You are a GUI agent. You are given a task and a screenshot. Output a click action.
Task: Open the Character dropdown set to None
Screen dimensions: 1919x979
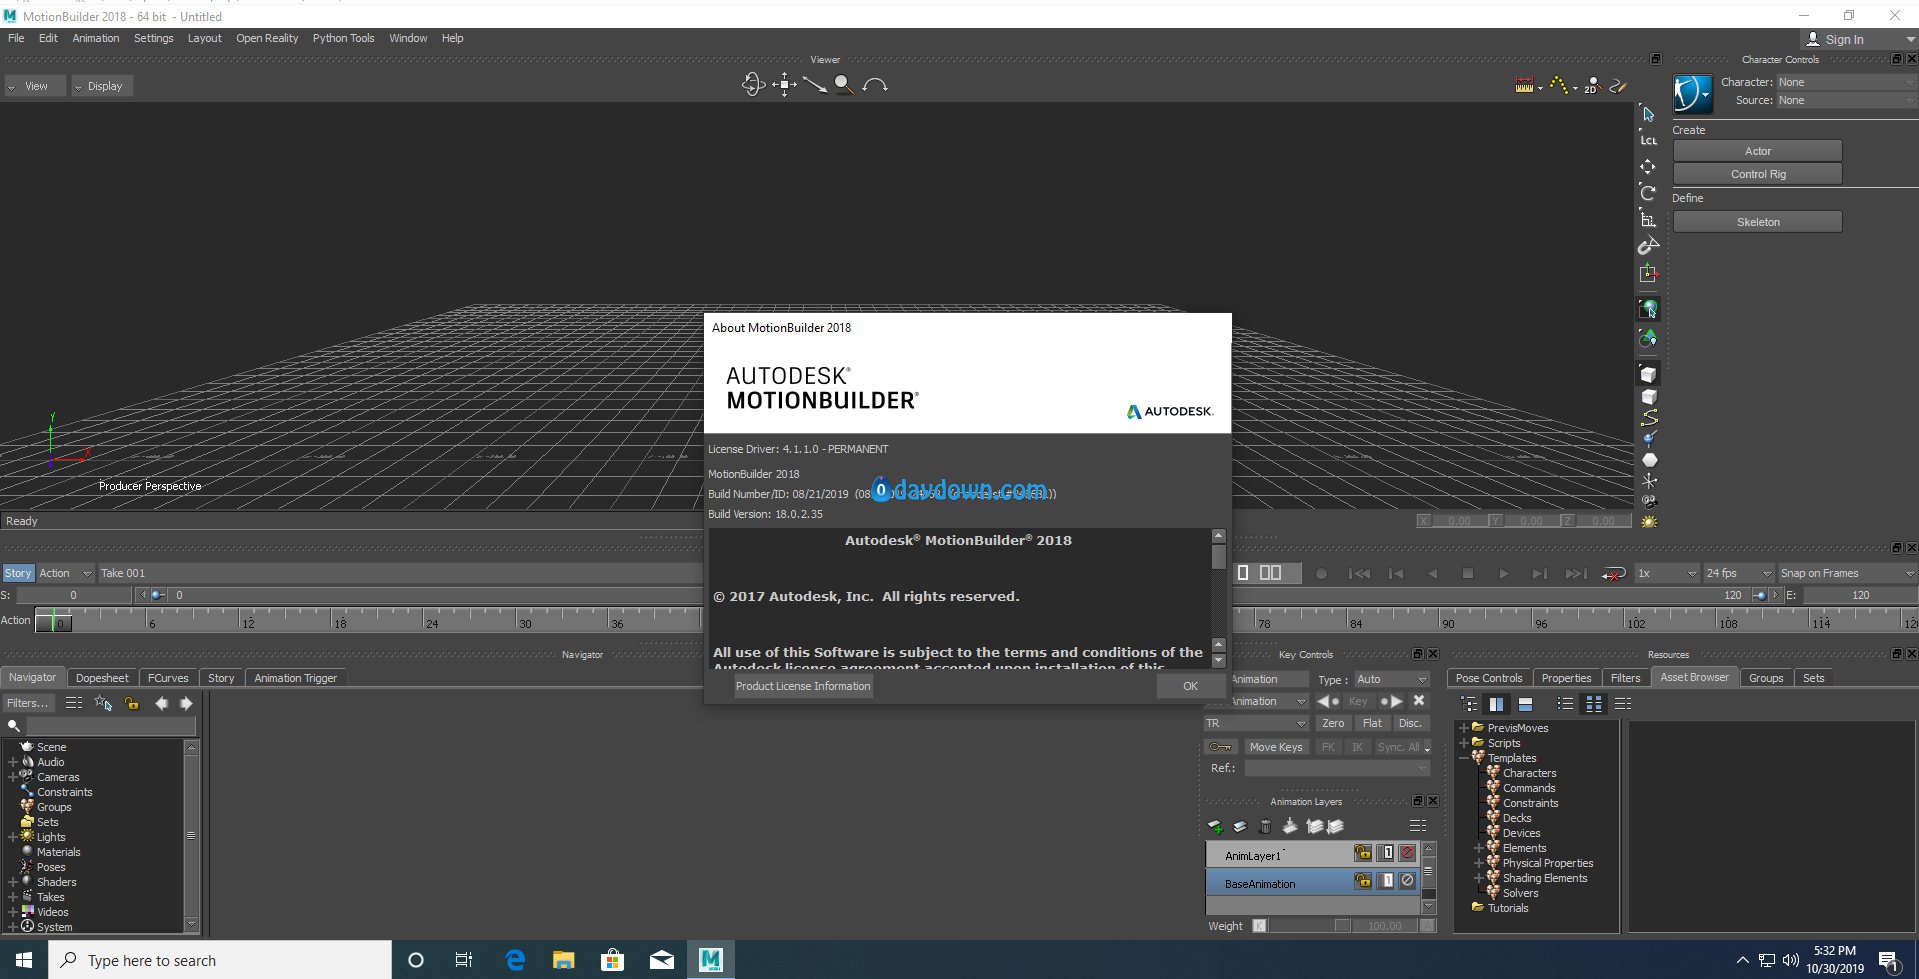pos(1846,82)
